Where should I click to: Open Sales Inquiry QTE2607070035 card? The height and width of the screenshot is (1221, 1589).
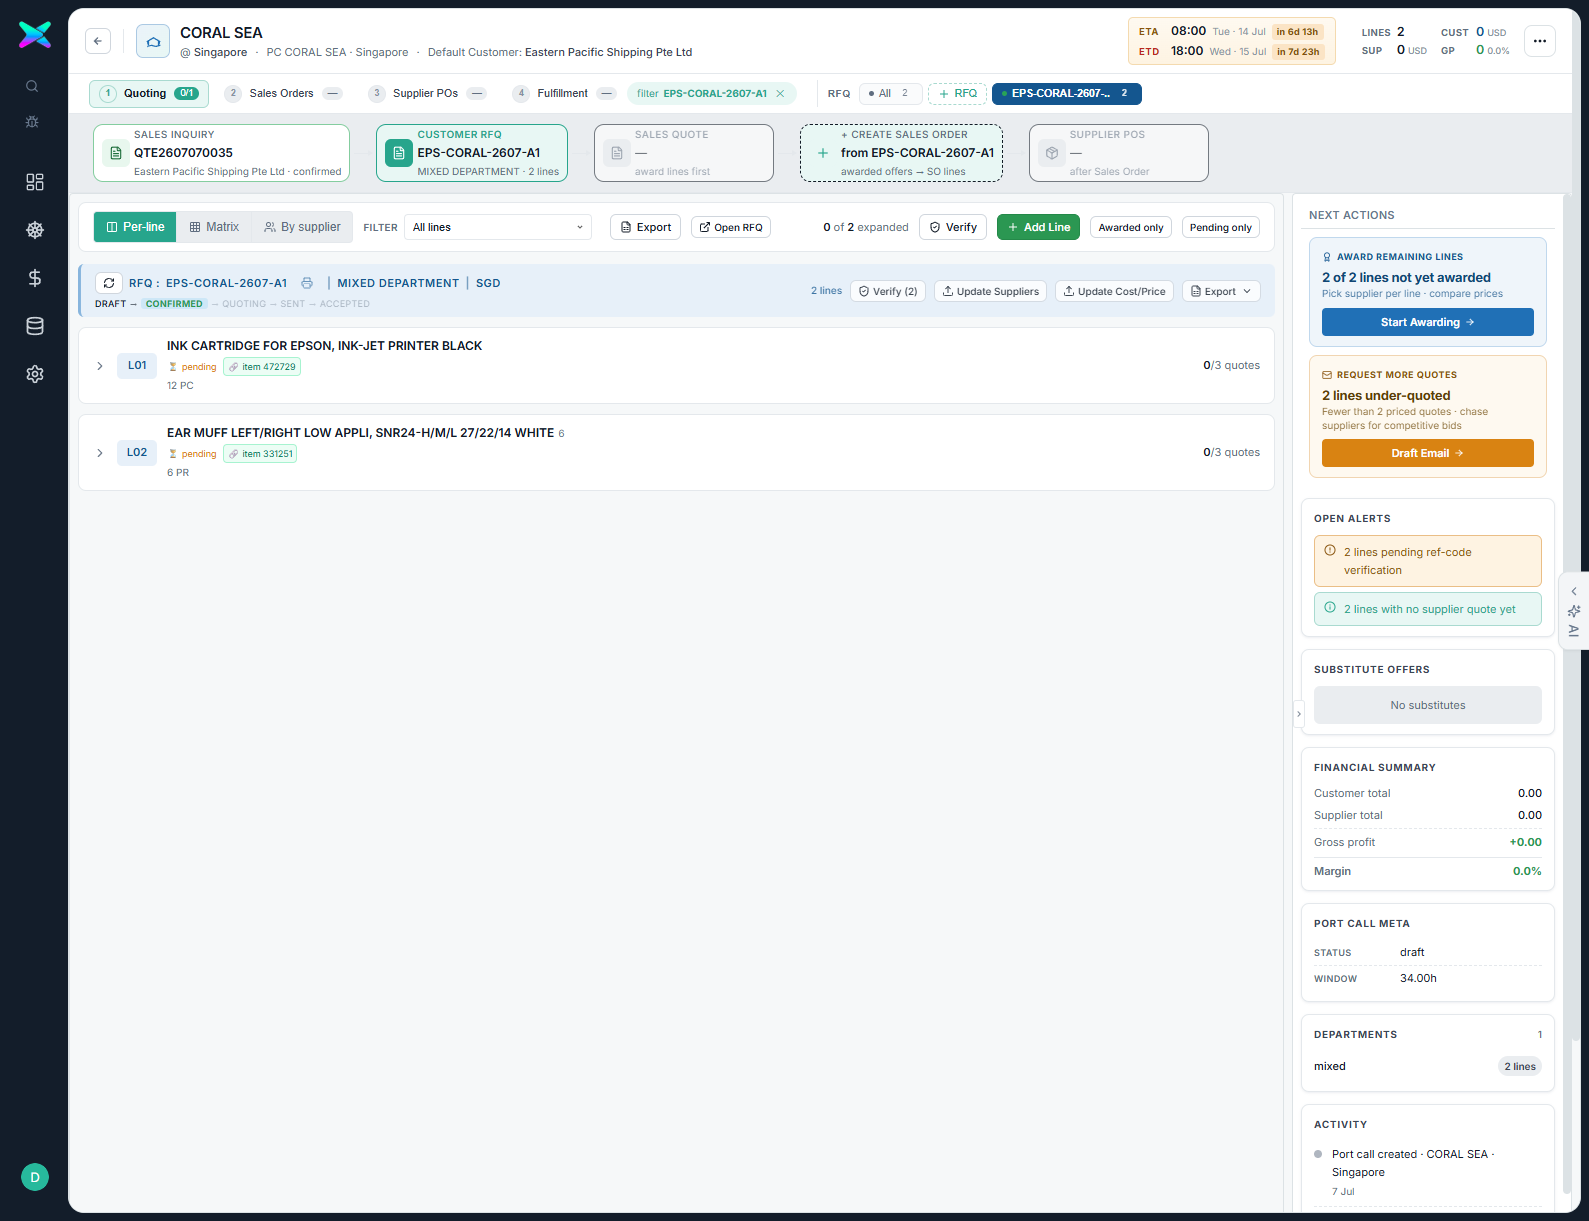coord(221,153)
